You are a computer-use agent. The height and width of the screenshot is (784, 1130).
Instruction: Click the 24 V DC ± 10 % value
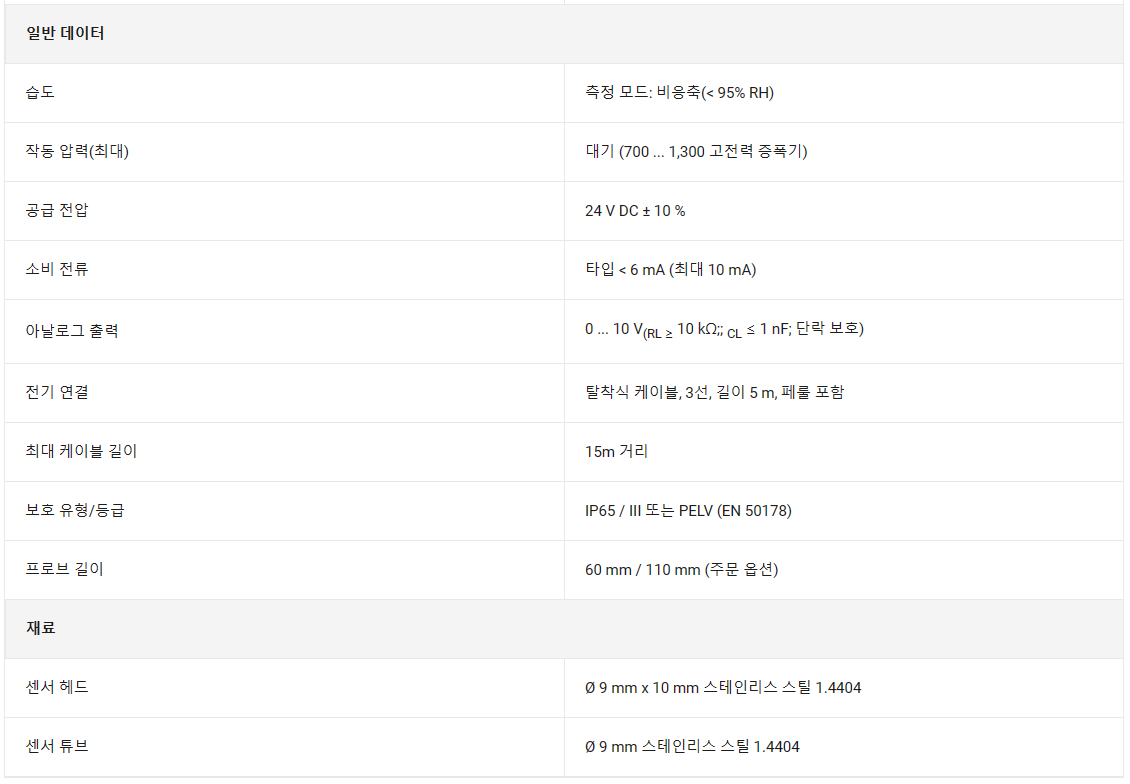[x=635, y=211]
